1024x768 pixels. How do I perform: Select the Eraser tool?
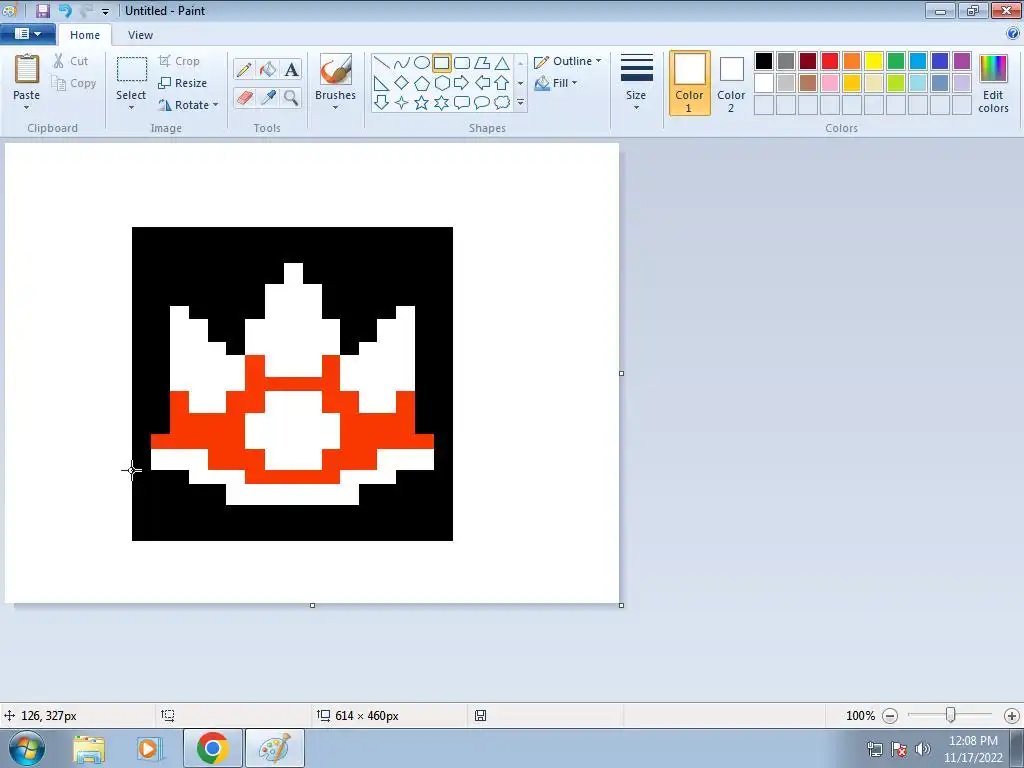coord(244,97)
